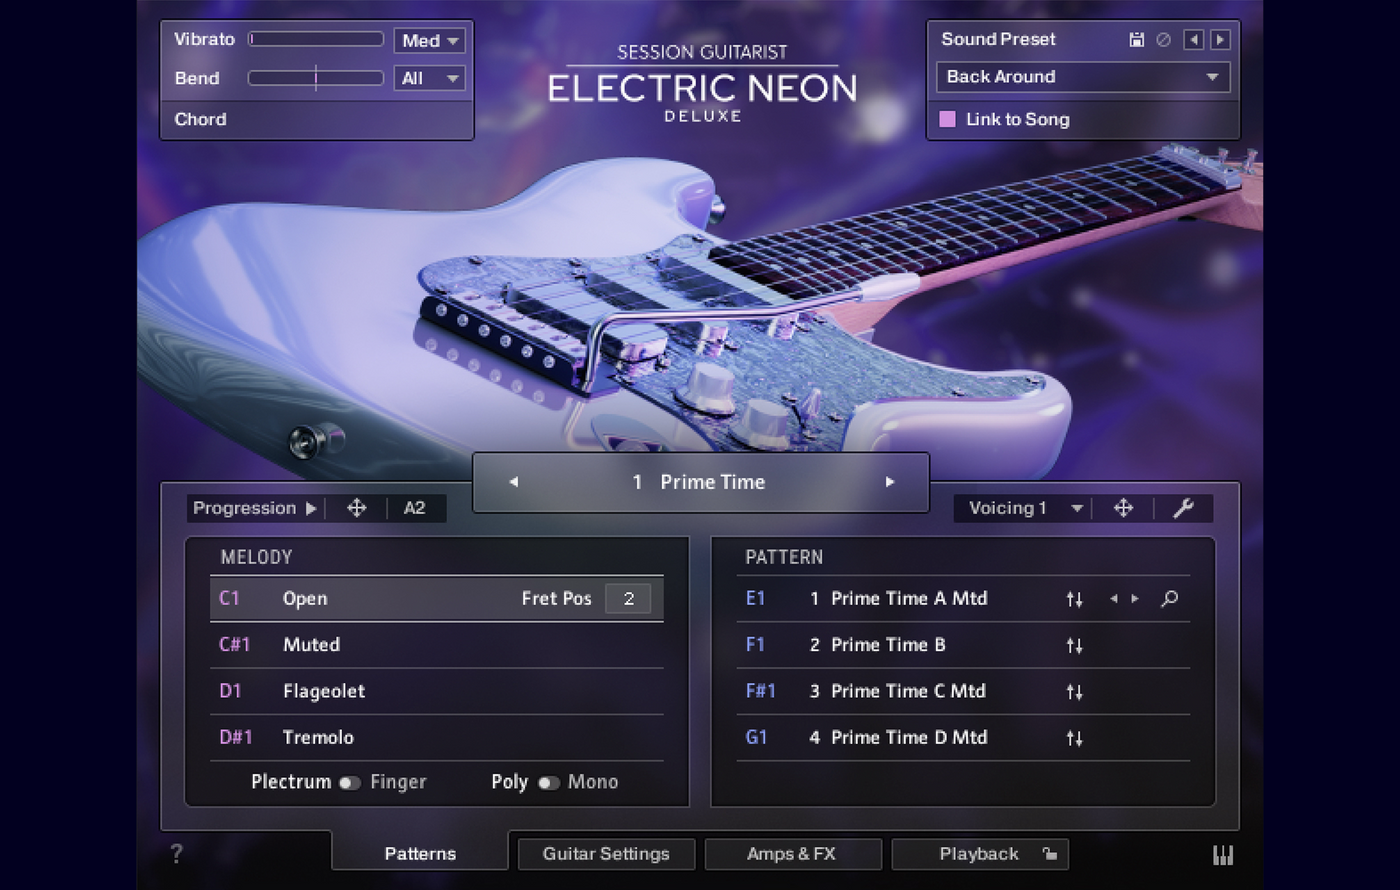Click the Progression button
This screenshot has width=1400, height=890.
coord(245,508)
